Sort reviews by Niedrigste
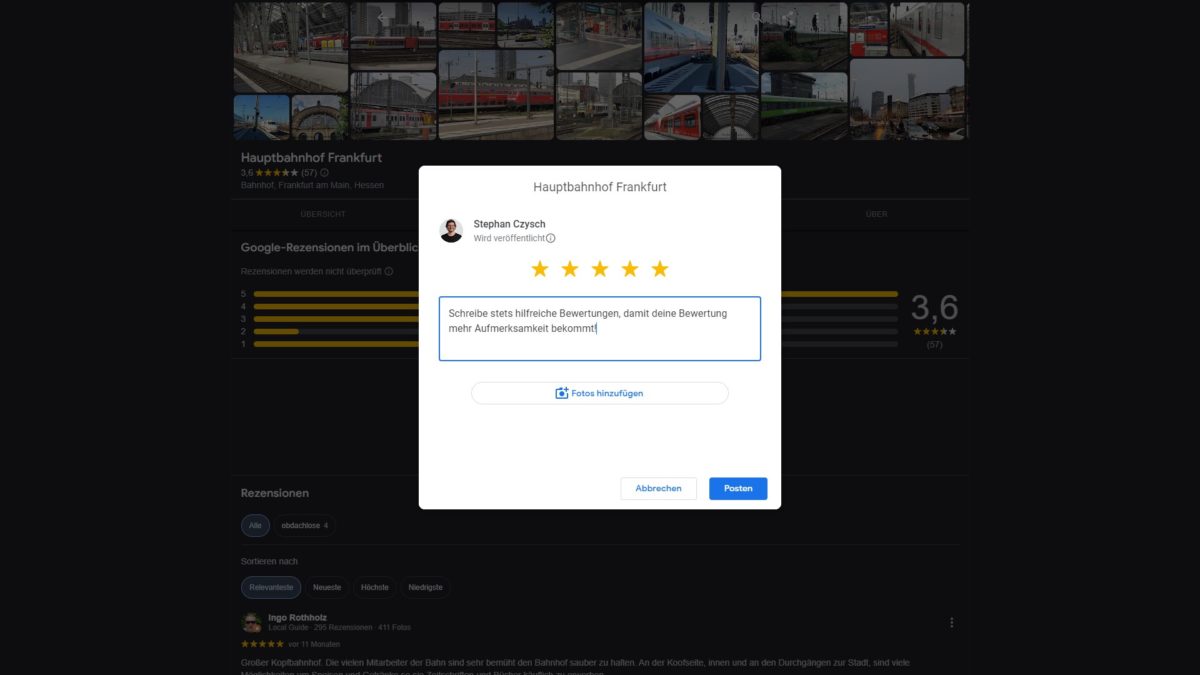This screenshot has height=675, width=1200. tap(426, 588)
